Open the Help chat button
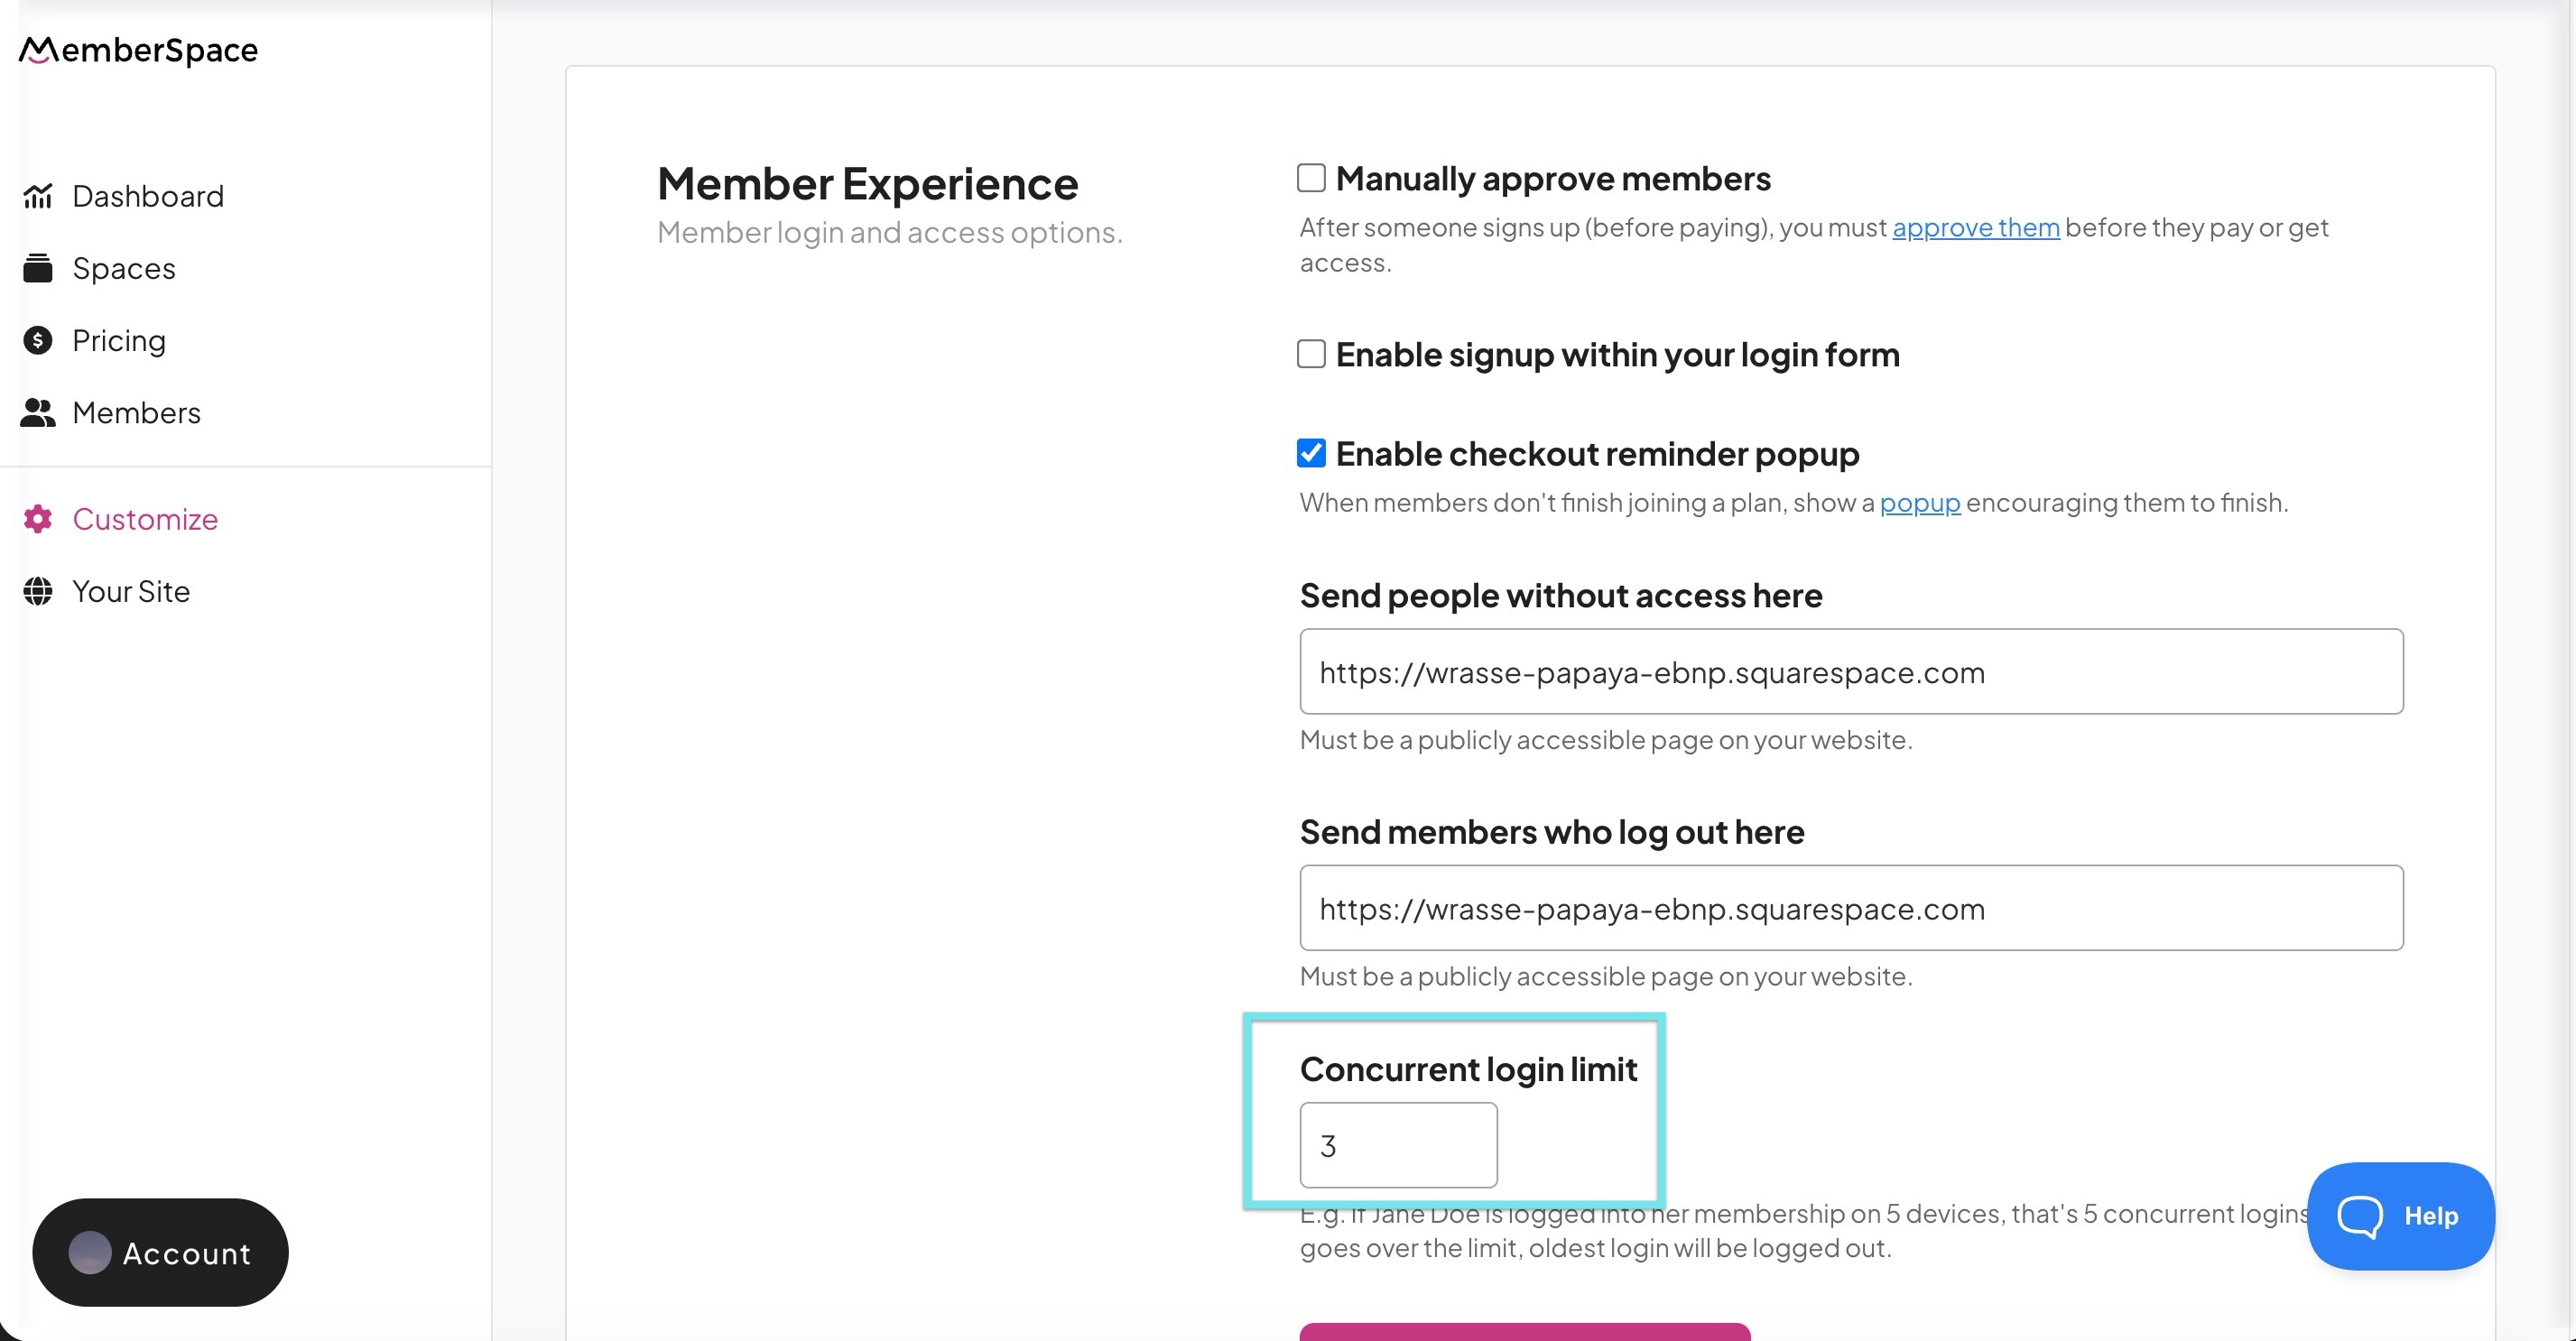The height and width of the screenshot is (1341, 2576). [x=2400, y=1216]
